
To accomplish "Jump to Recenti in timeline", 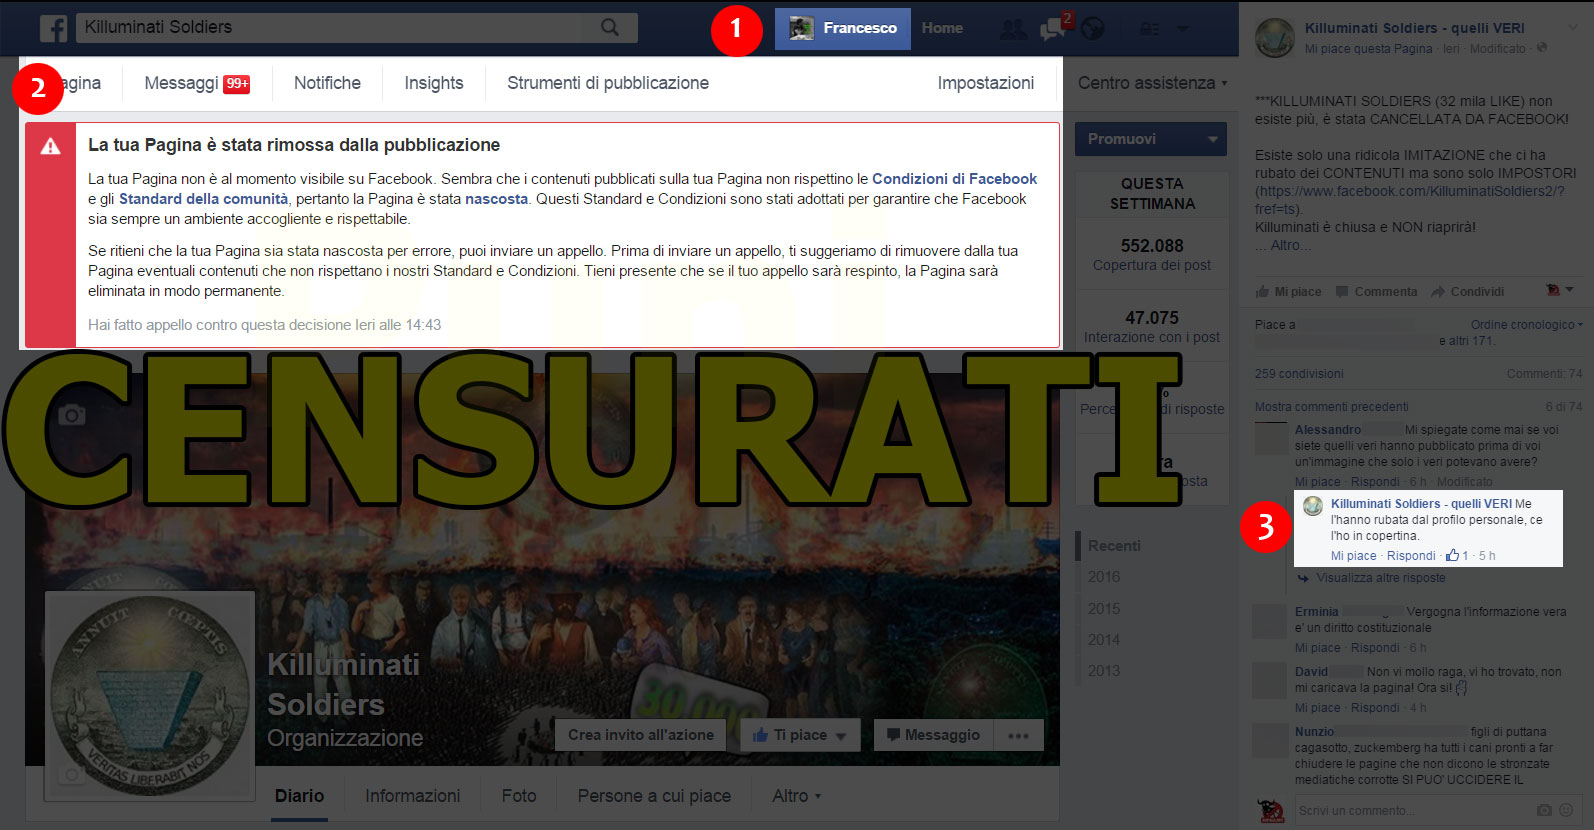I will [x=1114, y=546].
